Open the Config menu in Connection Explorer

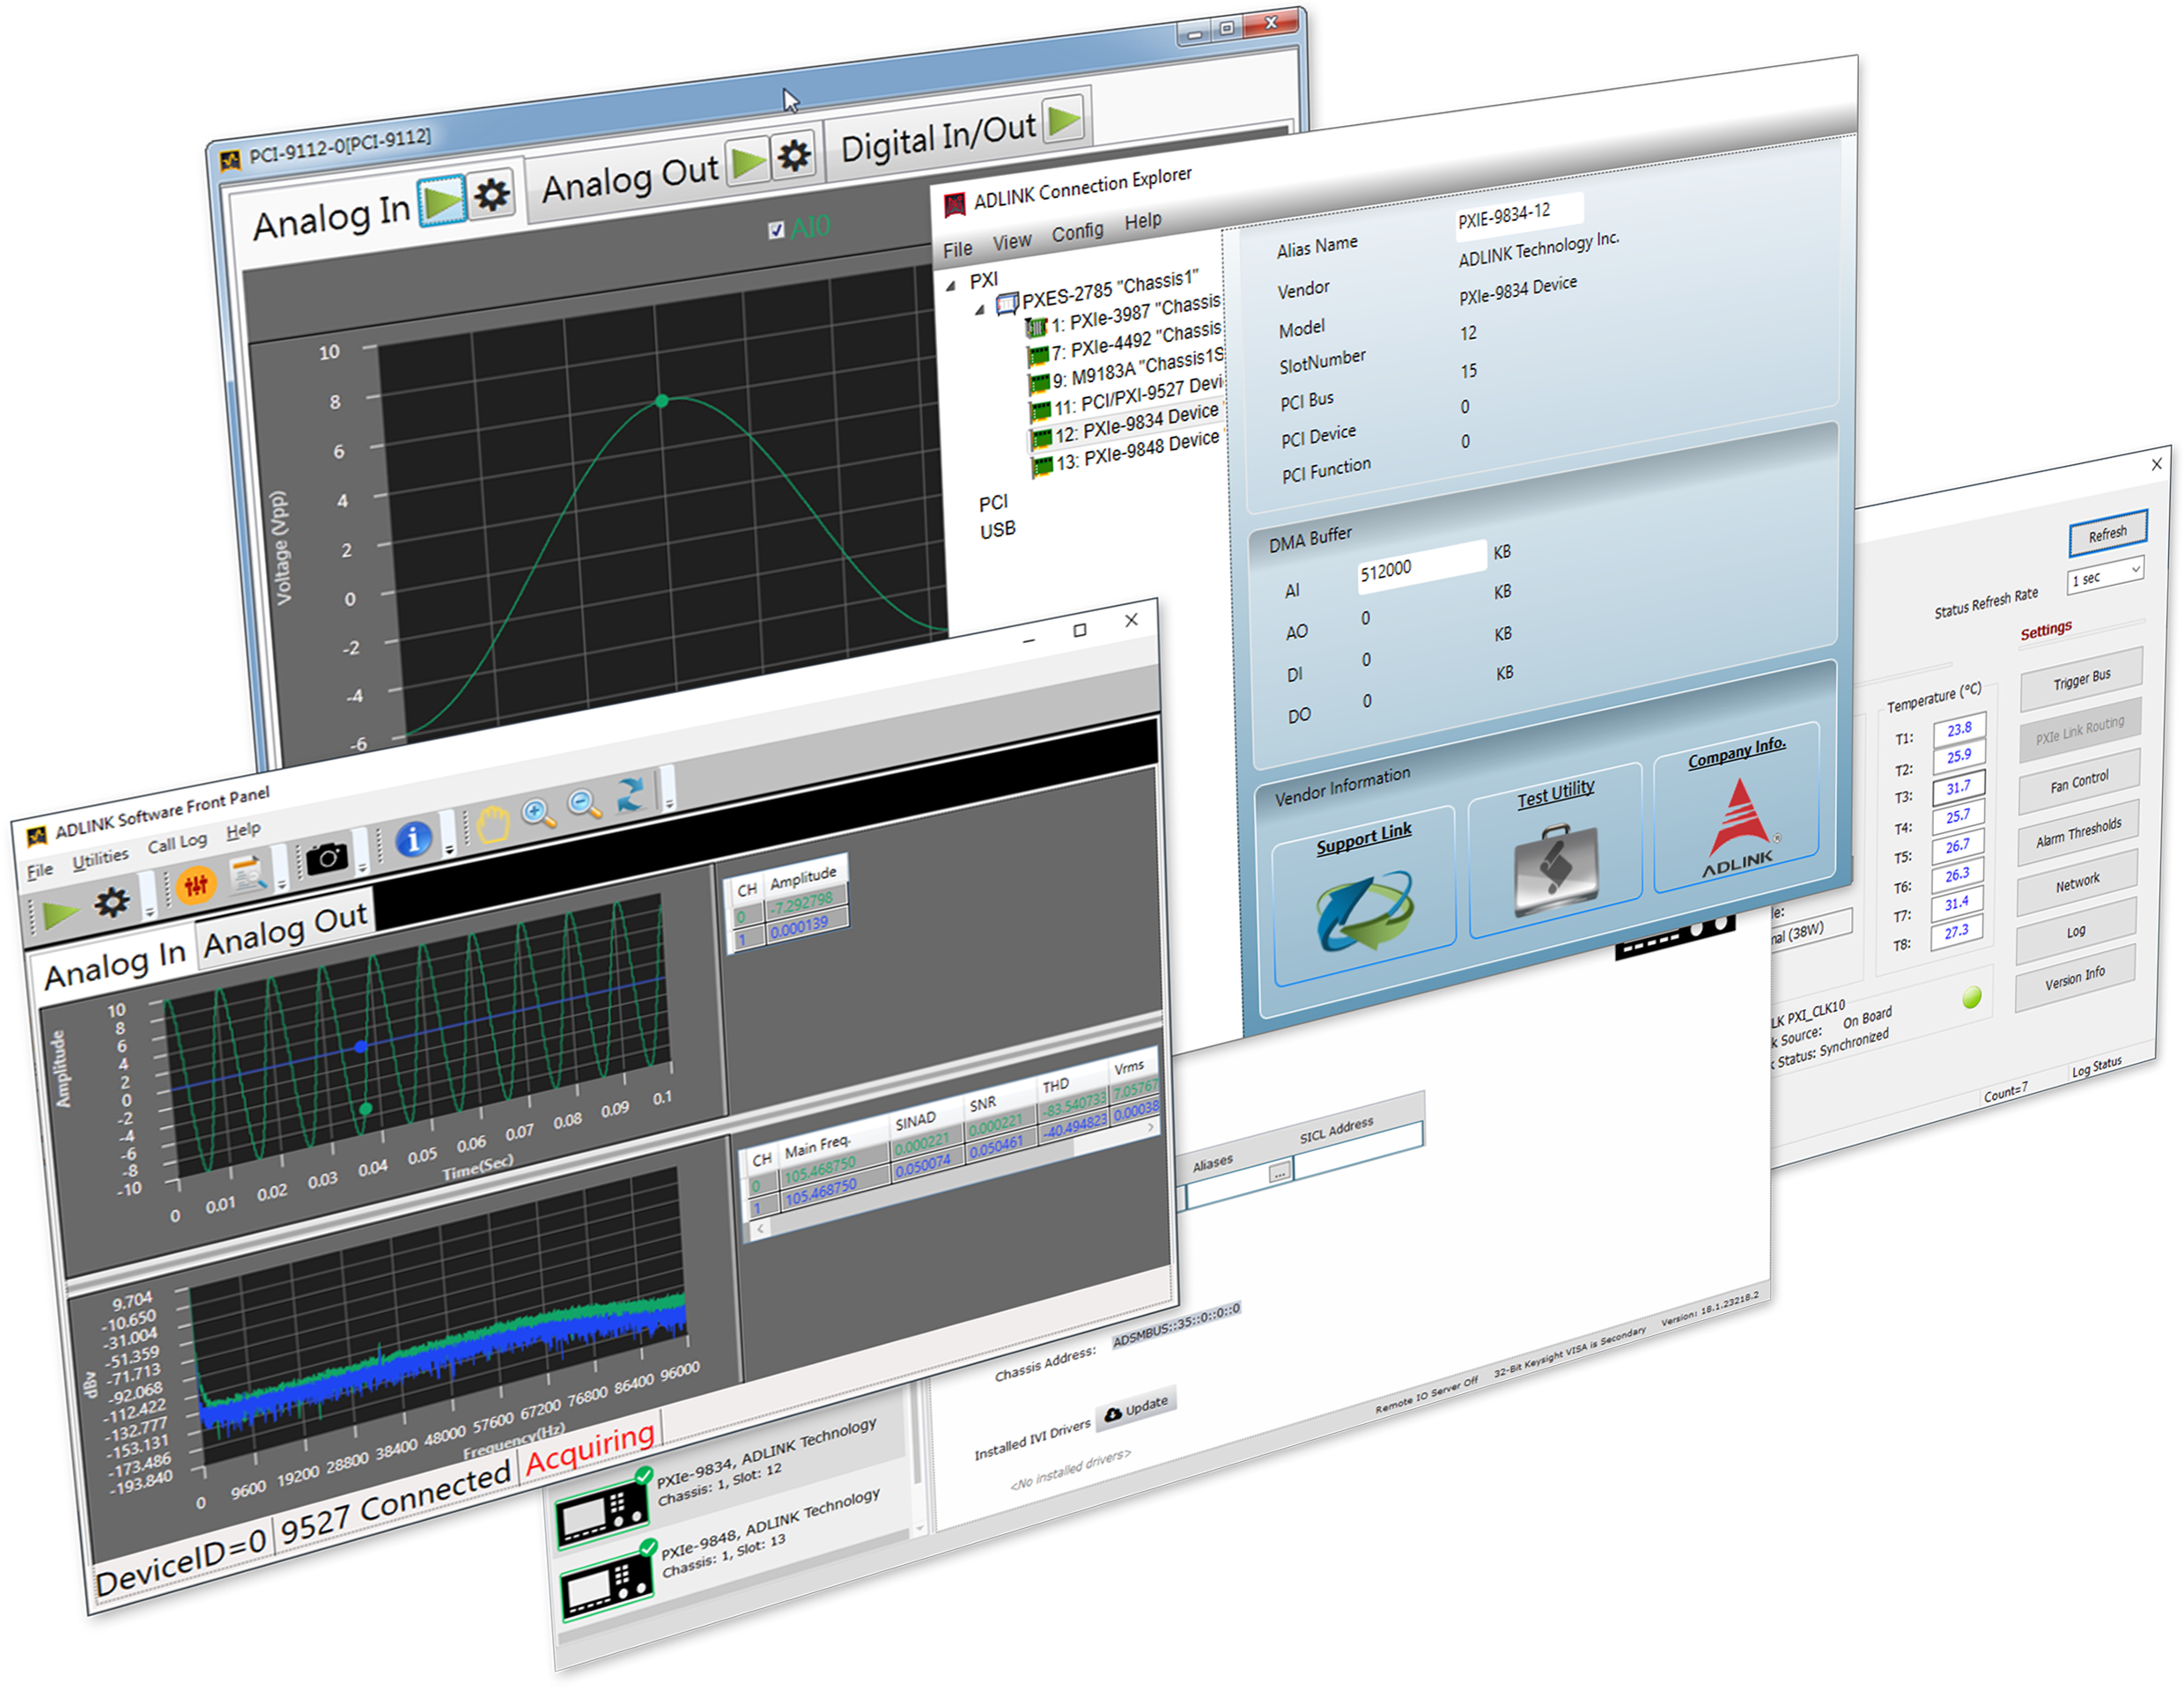(x=1078, y=231)
